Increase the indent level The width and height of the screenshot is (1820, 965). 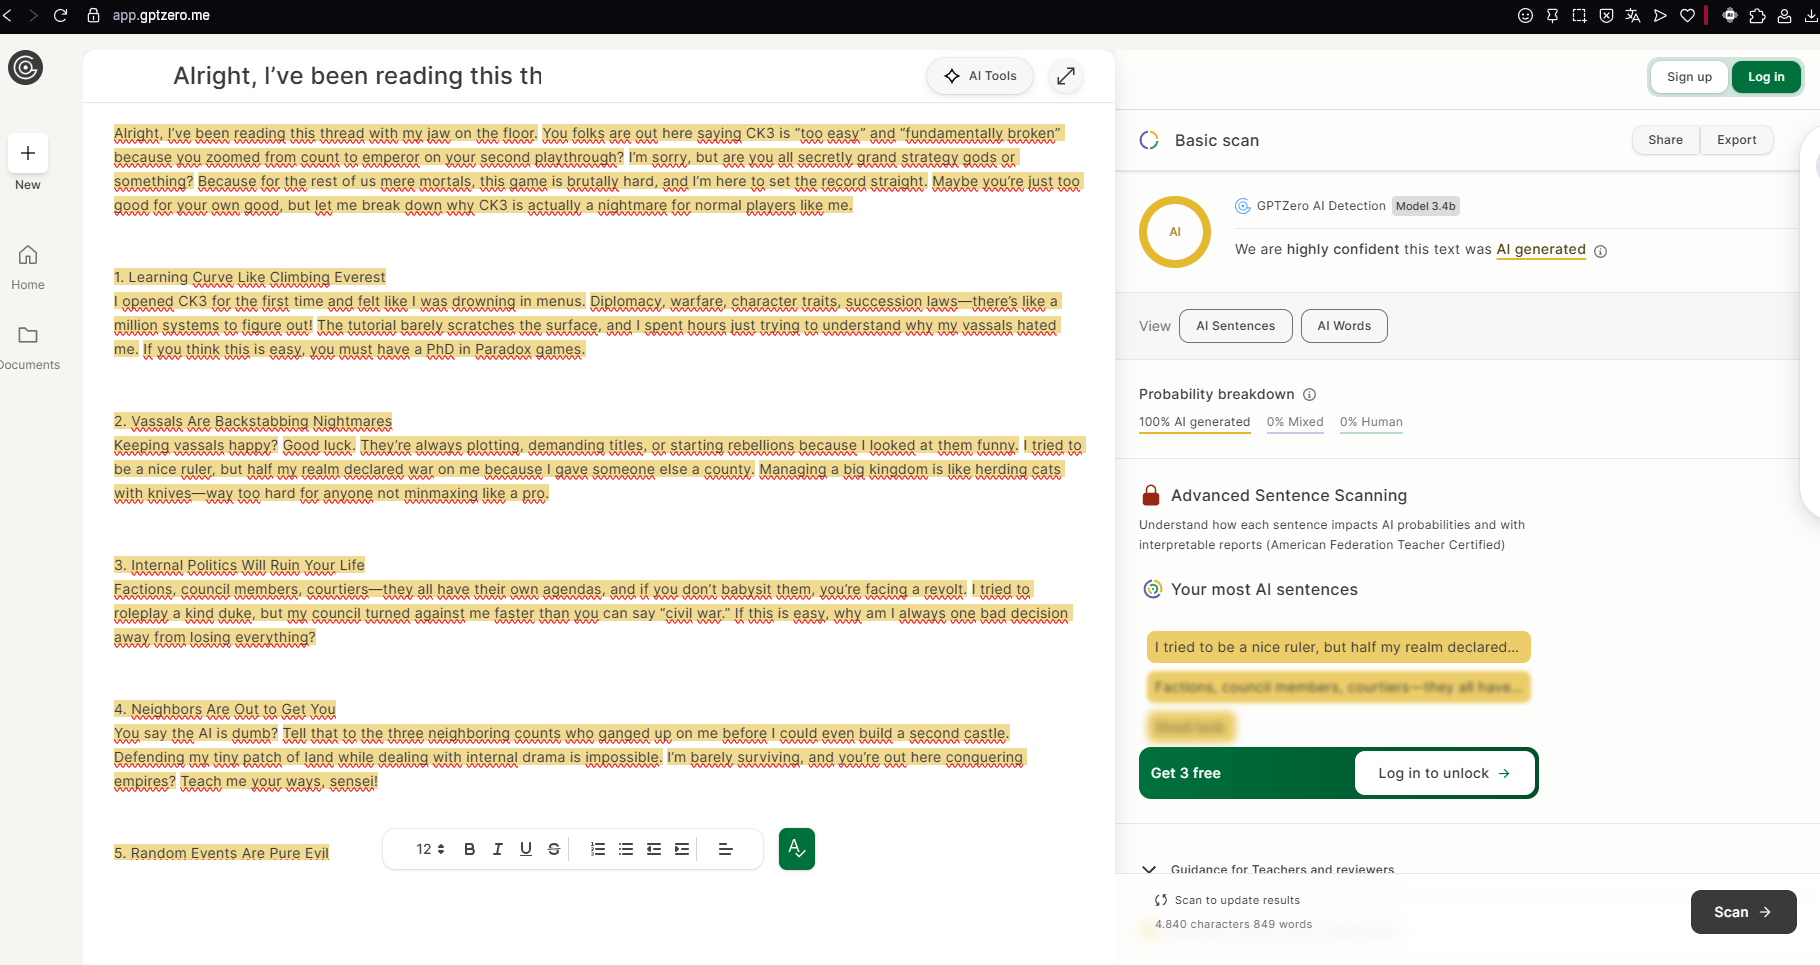pyautogui.click(x=682, y=849)
